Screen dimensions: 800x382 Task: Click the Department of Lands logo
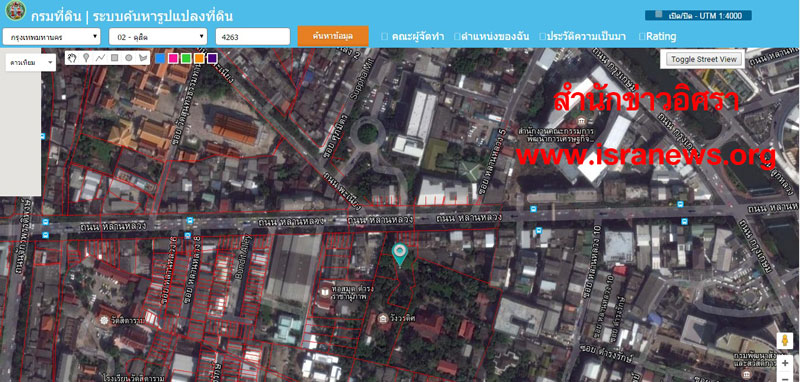point(15,11)
